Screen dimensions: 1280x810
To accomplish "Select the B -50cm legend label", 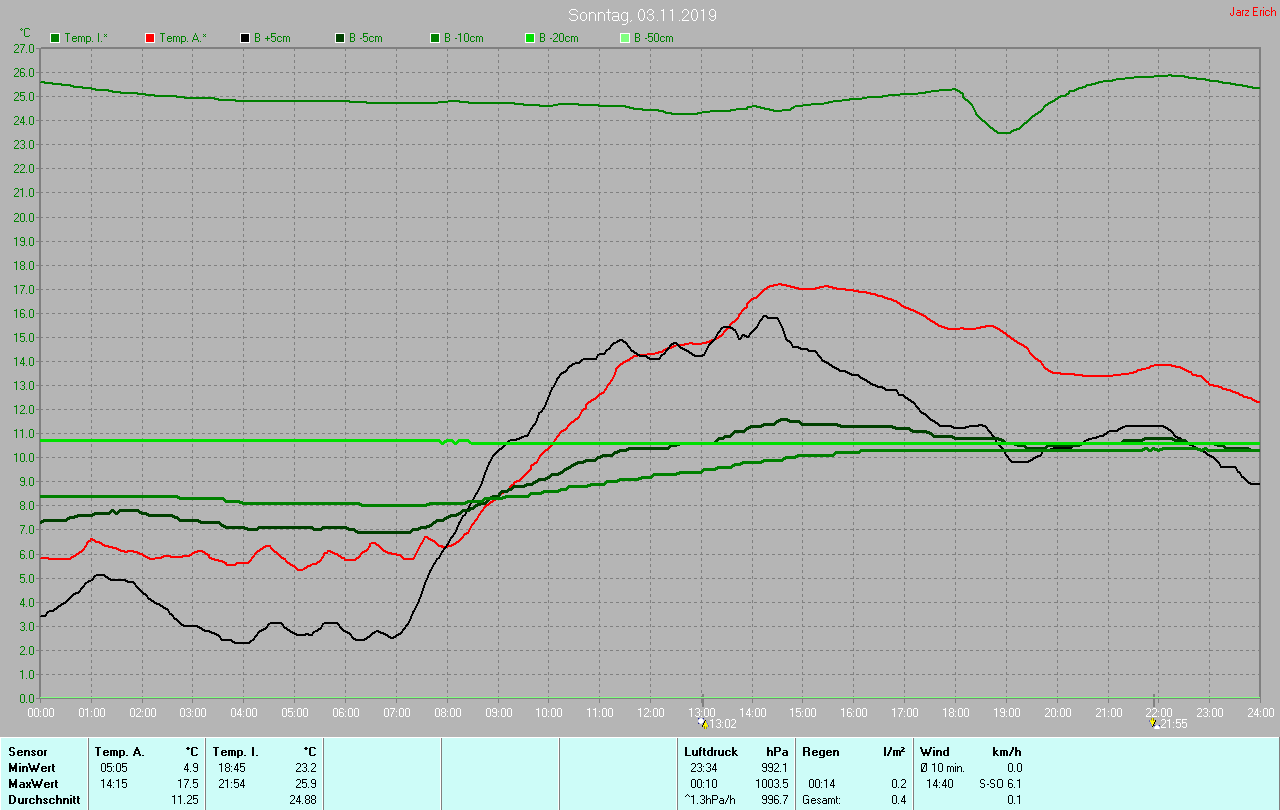I will pyautogui.click(x=653, y=38).
